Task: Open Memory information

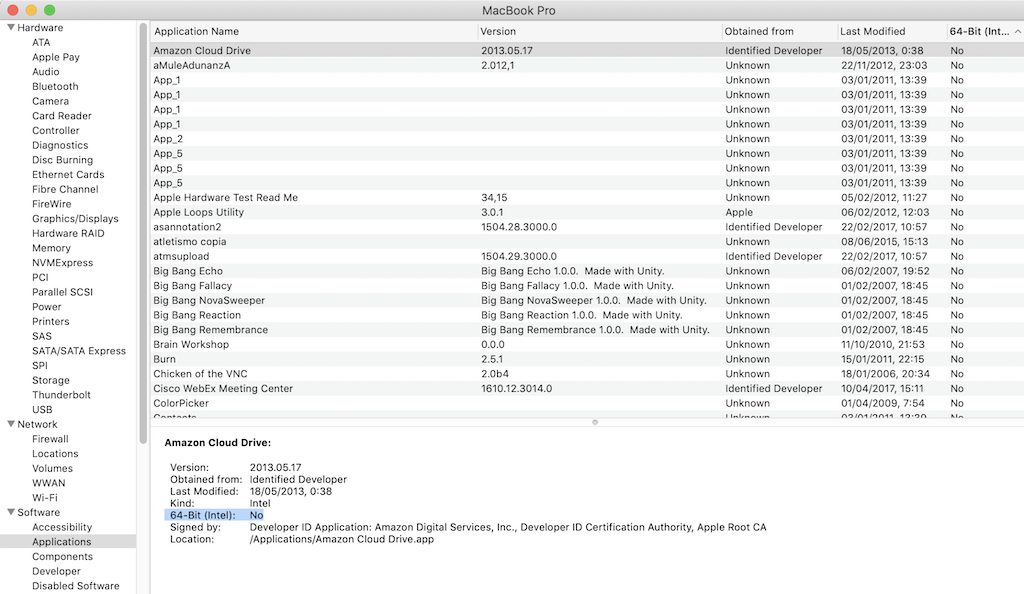Action: coord(51,248)
